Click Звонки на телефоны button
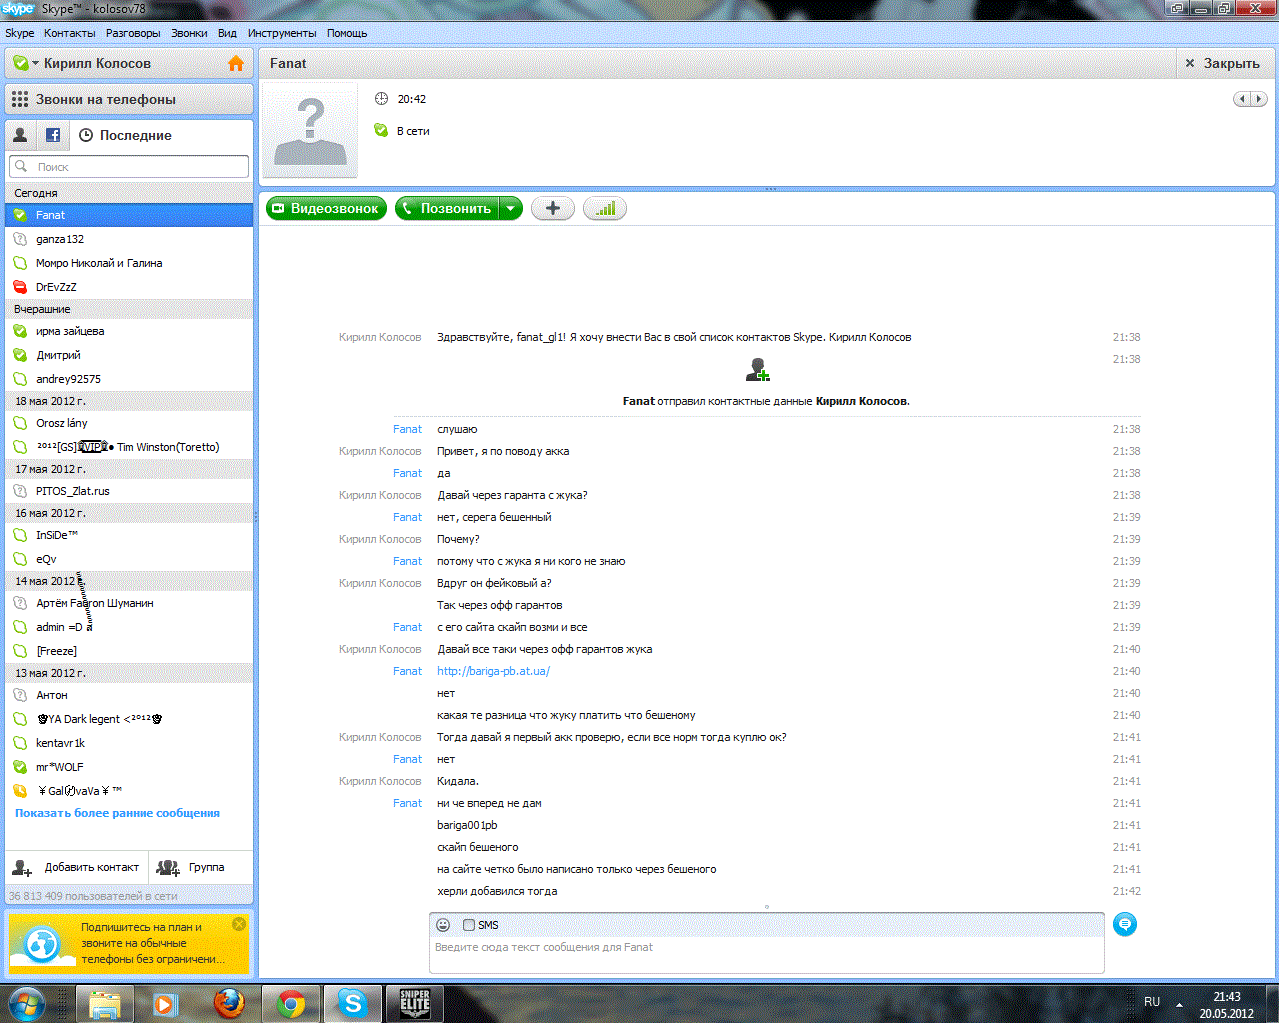 129,99
